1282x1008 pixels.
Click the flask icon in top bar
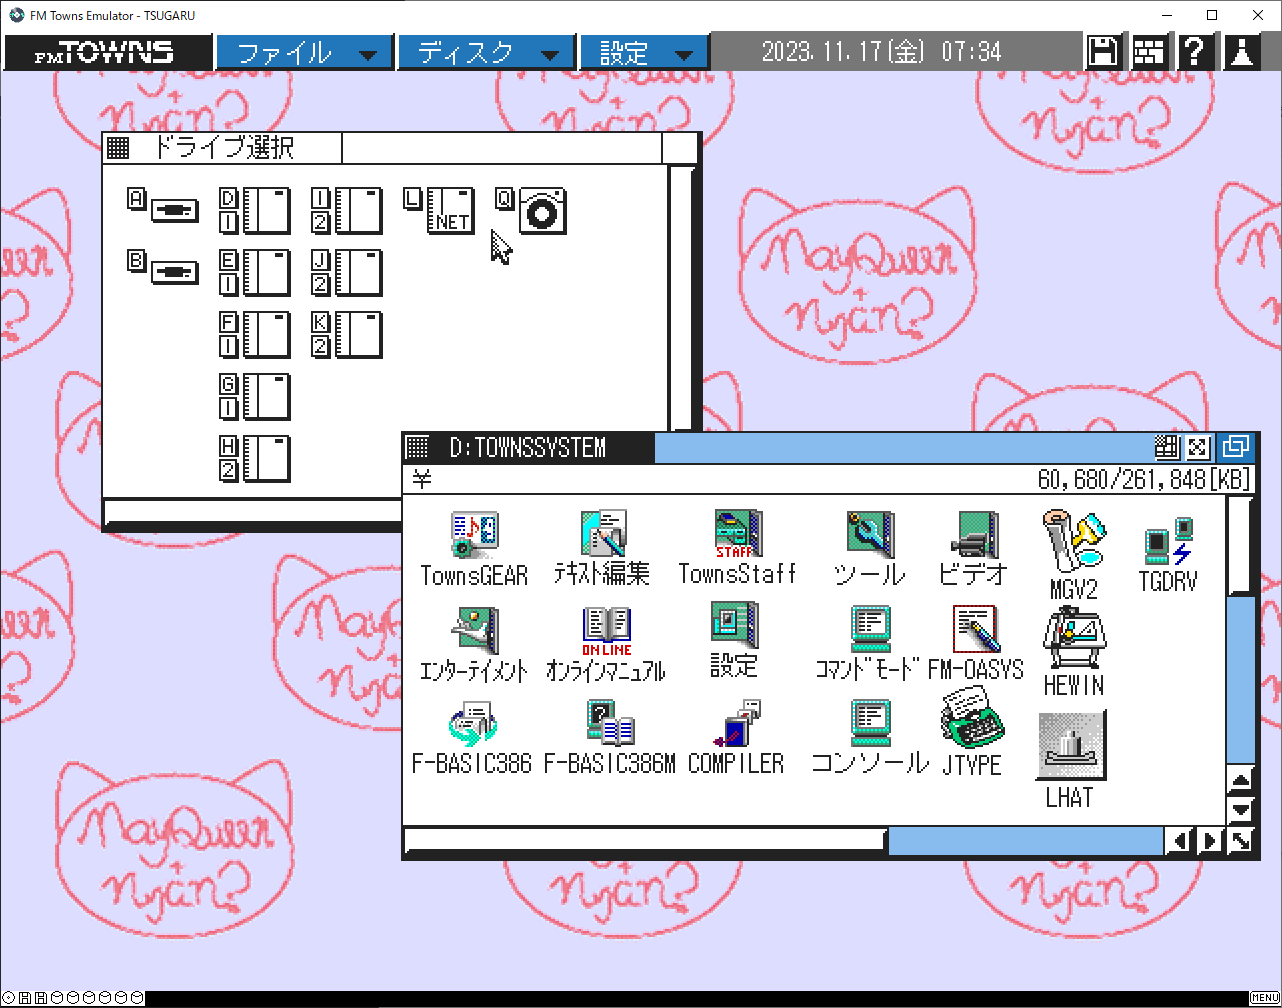[1241, 52]
